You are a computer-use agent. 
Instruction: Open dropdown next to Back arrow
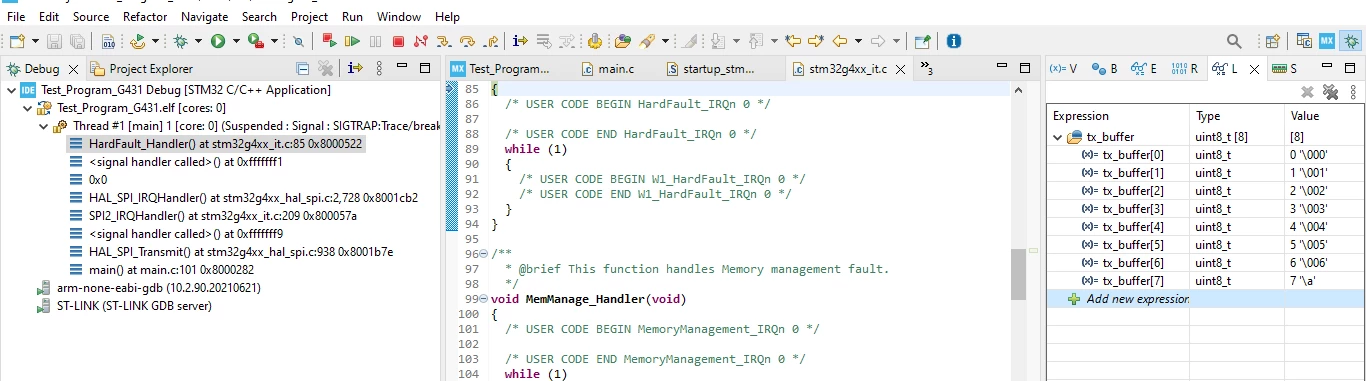tap(858, 41)
